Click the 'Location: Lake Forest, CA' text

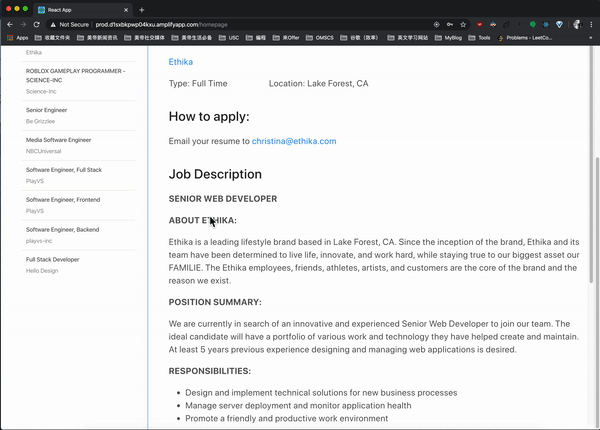click(x=318, y=83)
